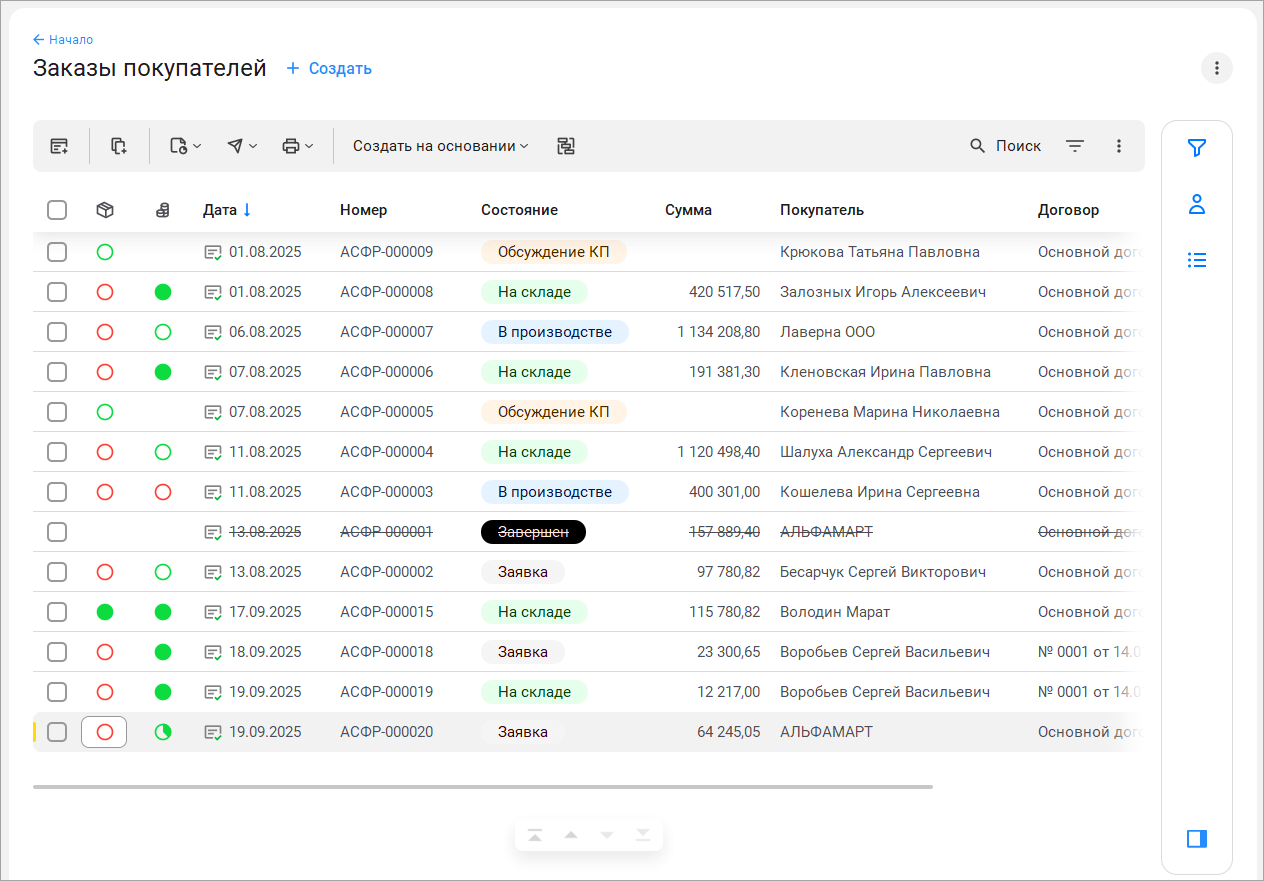This screenshot has width=1264, height=881.
Task: Sort by the Договор column header
Action: coord(1068,210)
